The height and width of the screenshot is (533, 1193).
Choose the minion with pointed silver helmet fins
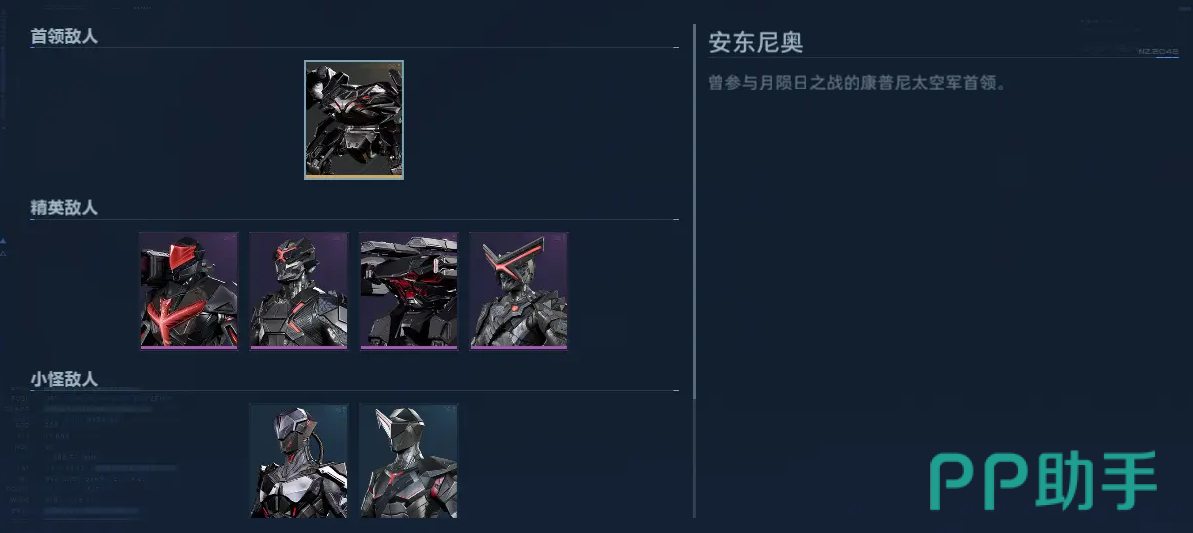click(409, 462)
